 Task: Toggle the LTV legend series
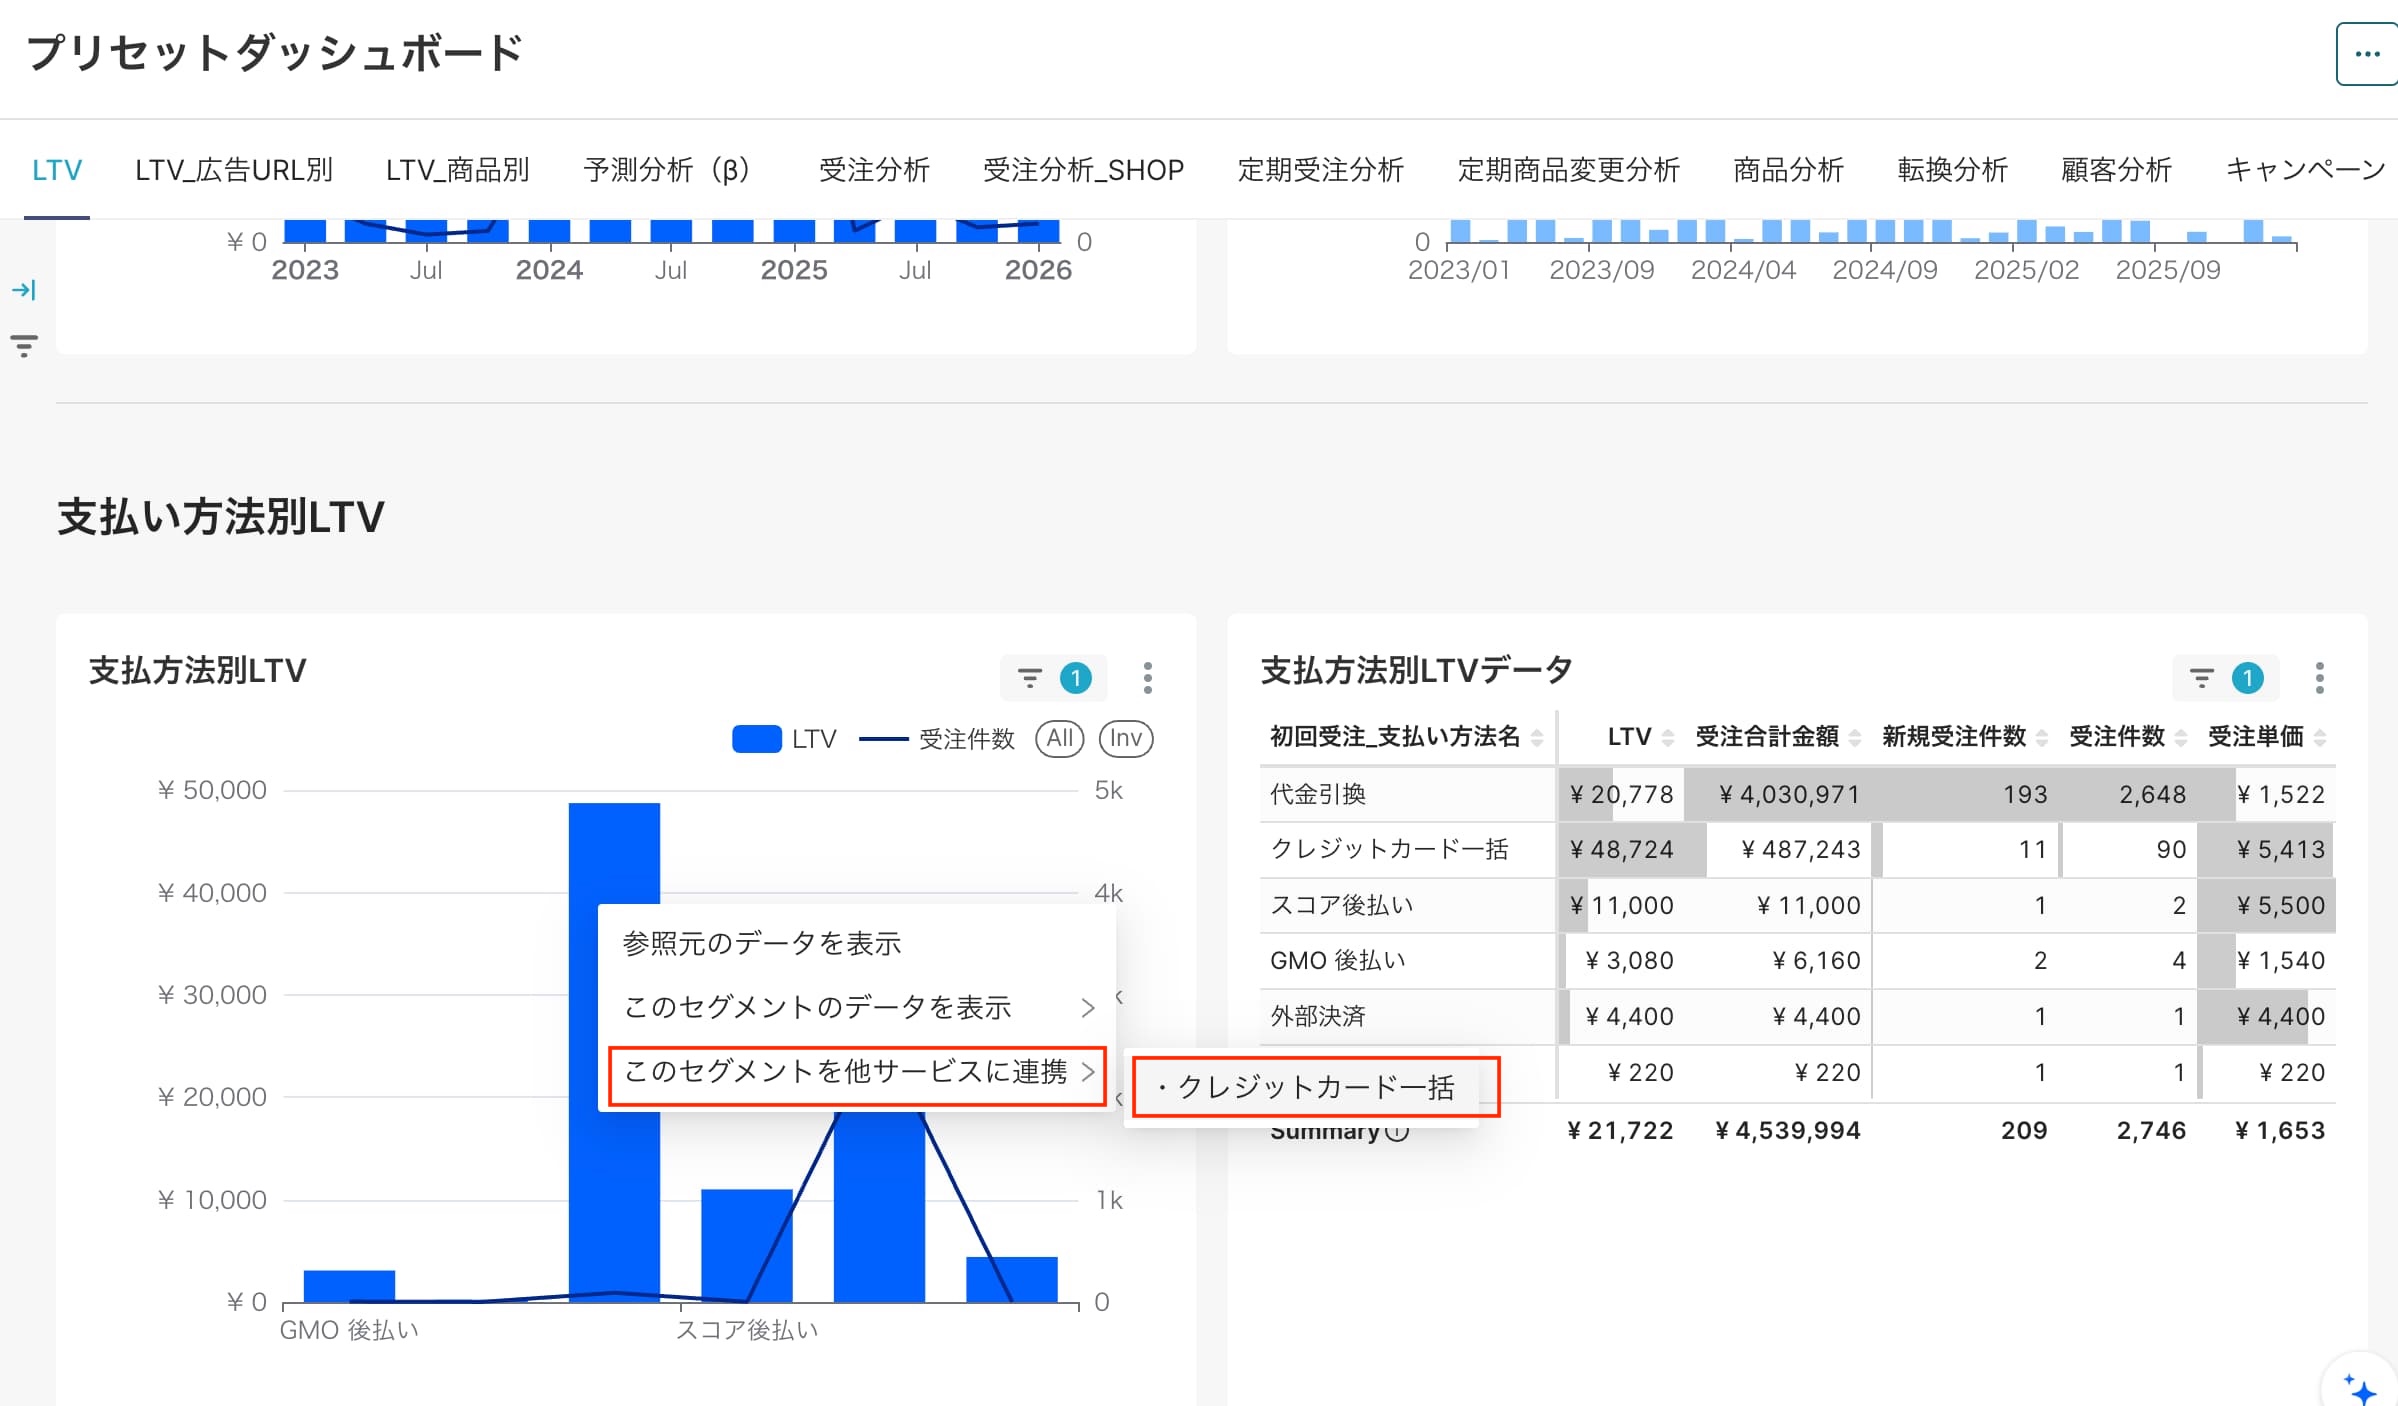(x=784, y=739)
